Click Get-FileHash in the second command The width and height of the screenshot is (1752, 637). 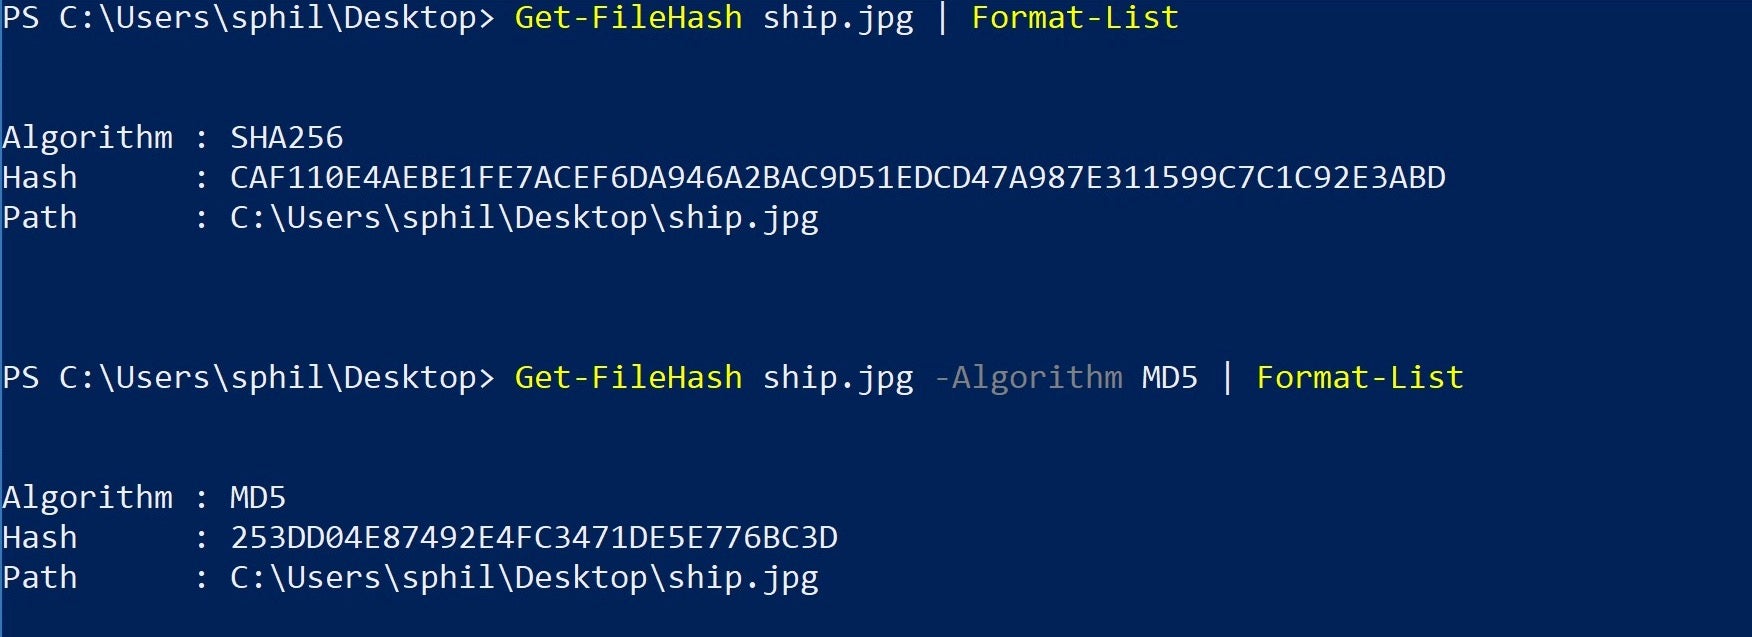628,377
